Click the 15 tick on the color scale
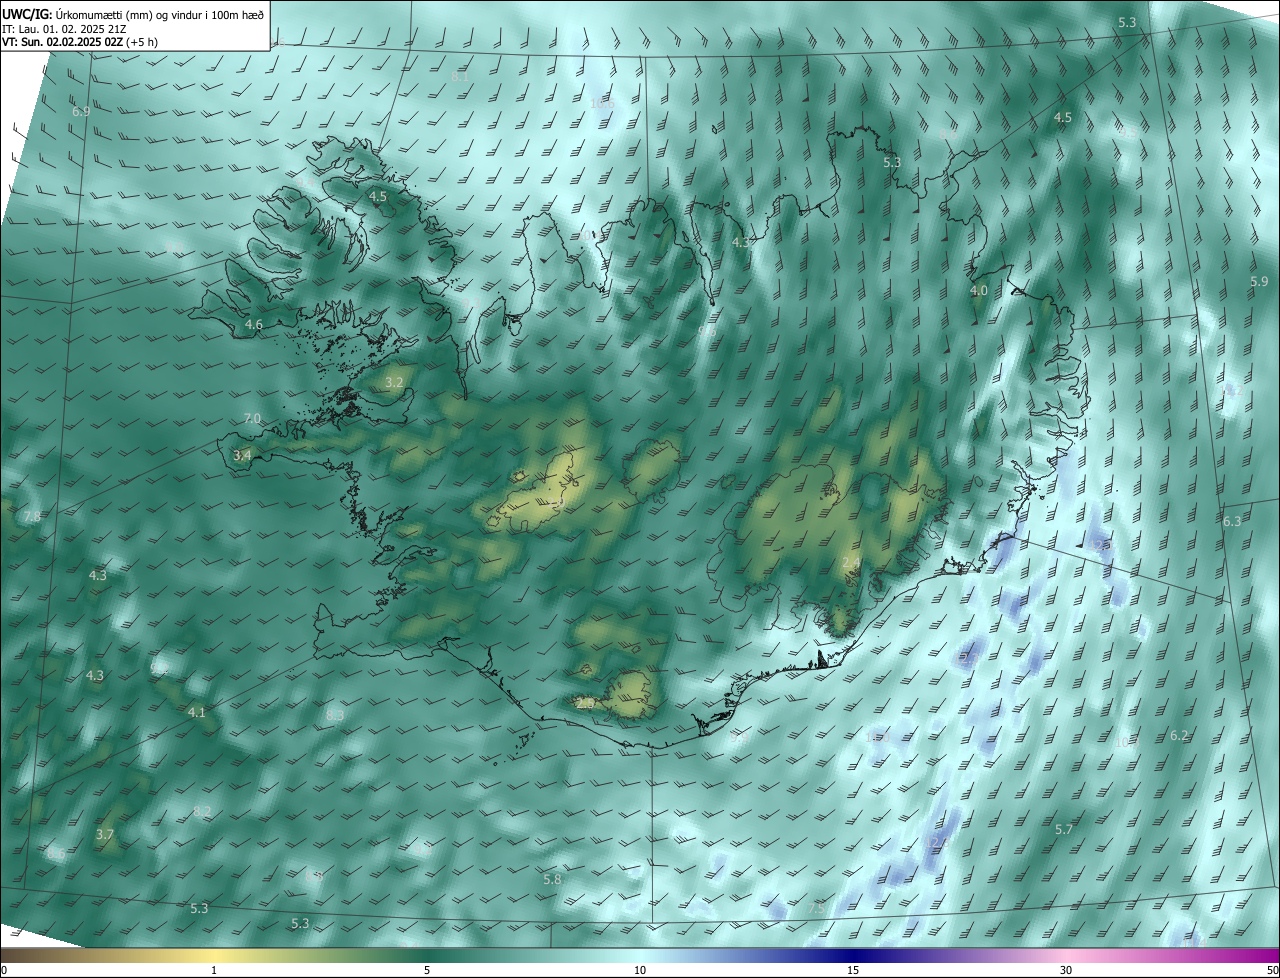This screenshot has width=1280, height=978. click(853, 971)
